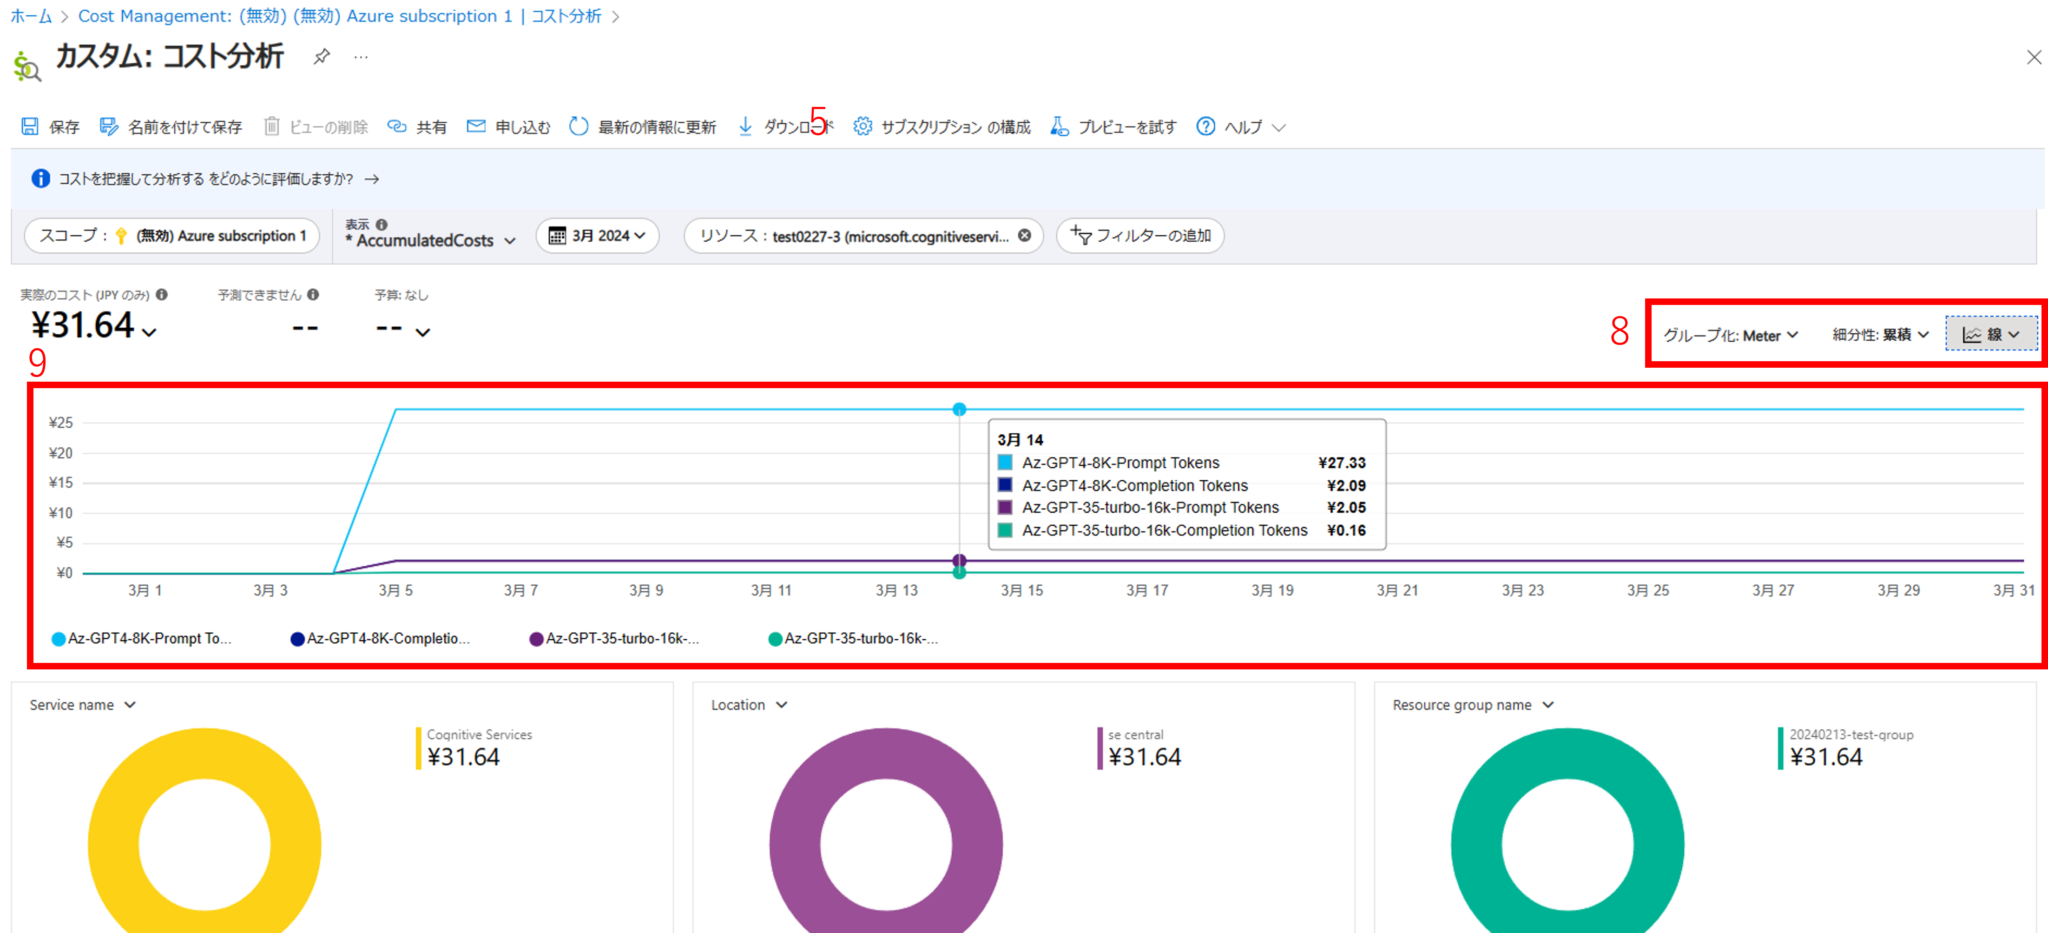Screen dimensions: 2048x933
Task: Click the フィルターの追加 button
Action: (x=1140, y=236)
